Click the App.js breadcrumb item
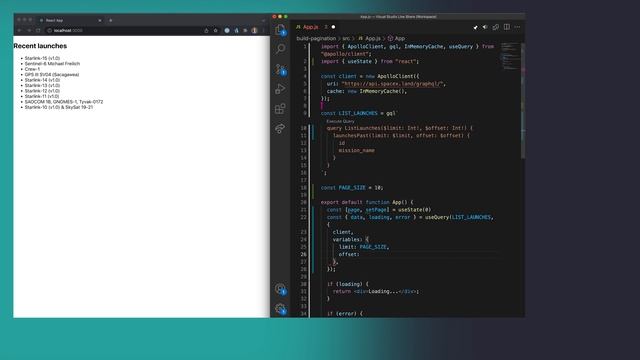The width and height of the screenshot is (640, 360). [x=370, y=38]
